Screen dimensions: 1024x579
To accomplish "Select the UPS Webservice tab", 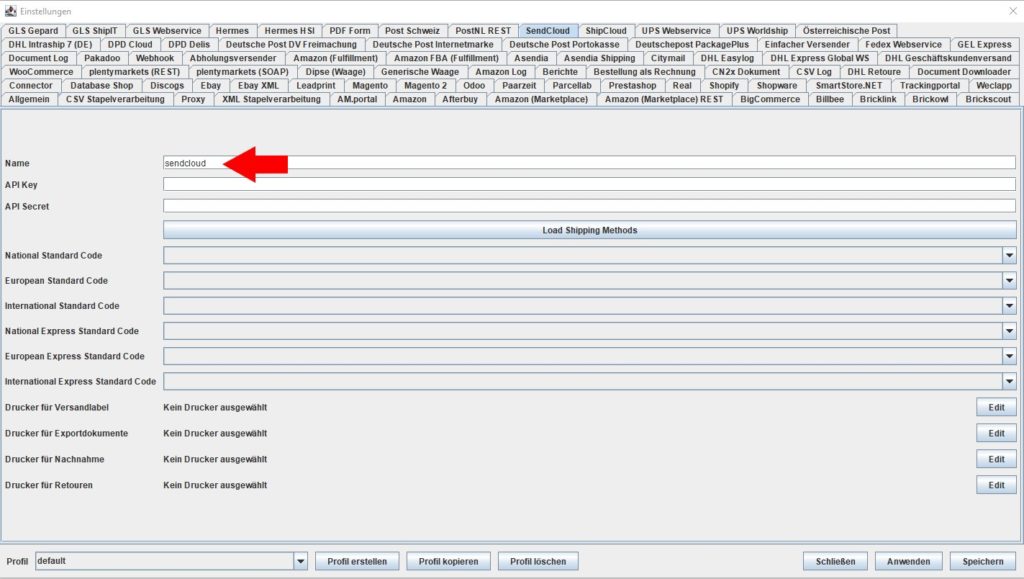I will tap(676, 31).
